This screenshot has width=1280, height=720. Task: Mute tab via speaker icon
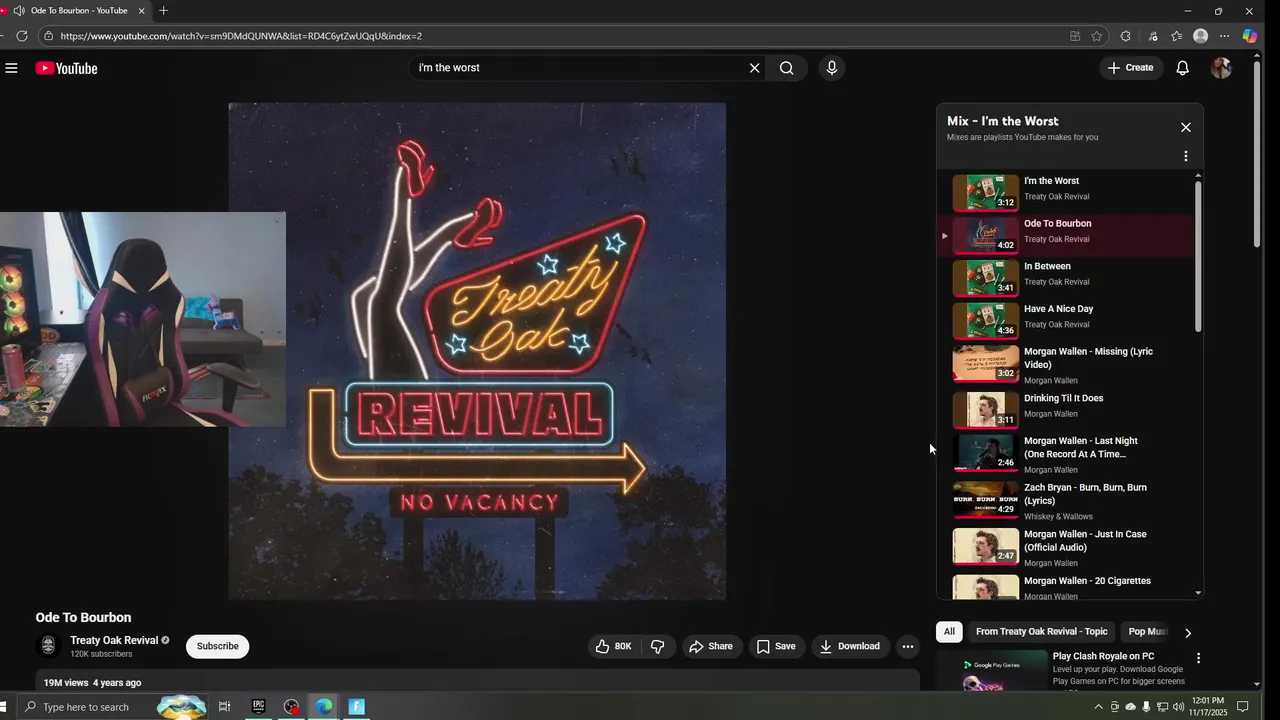[x=19, y=11]
